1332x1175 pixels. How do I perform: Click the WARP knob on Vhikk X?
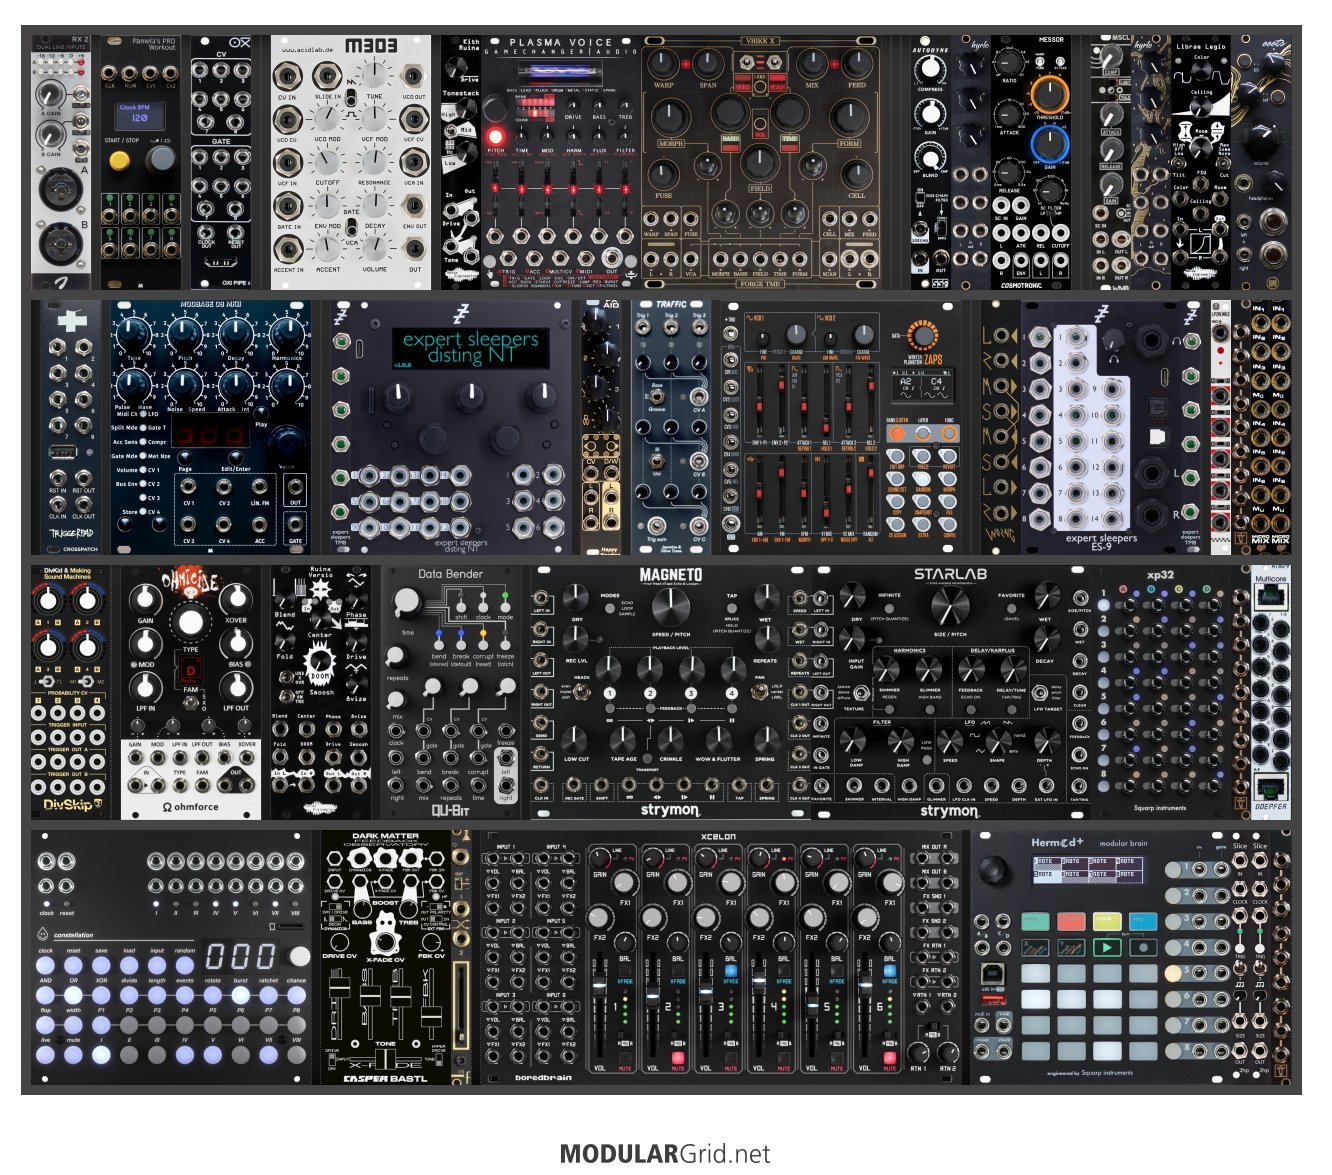point(664,63)
